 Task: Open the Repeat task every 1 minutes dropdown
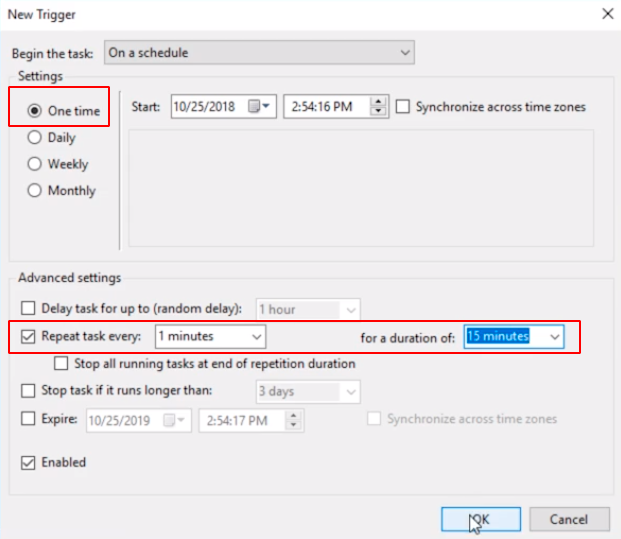click(210, 337)
